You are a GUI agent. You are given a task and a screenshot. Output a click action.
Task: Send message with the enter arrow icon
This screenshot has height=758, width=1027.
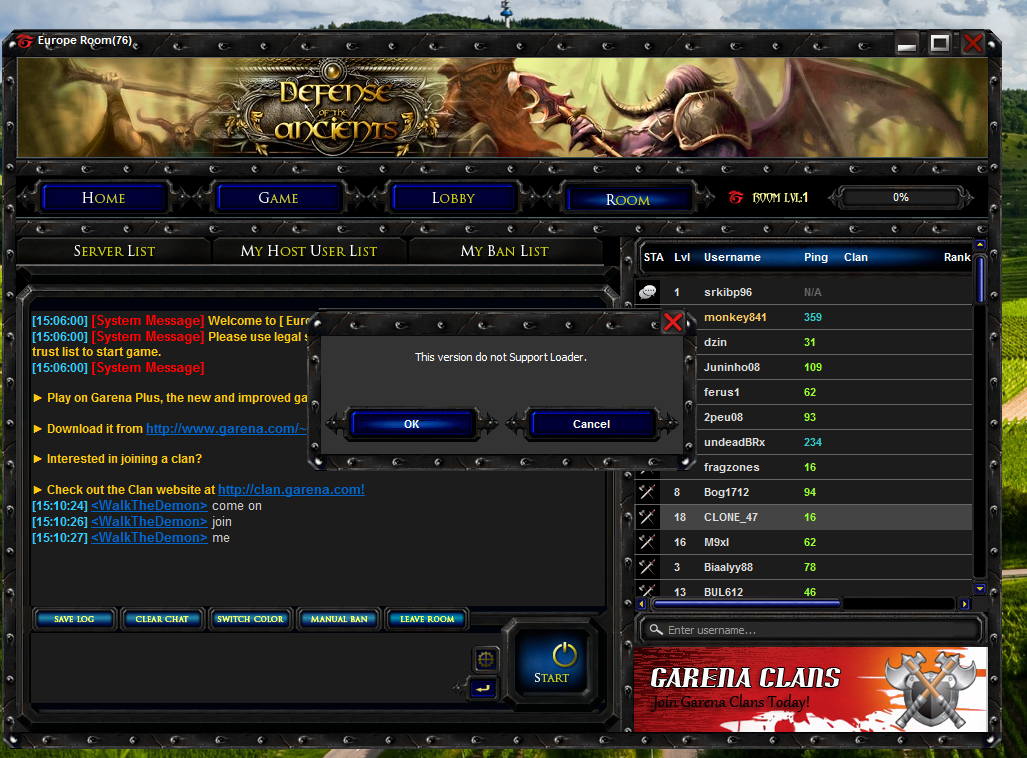tap(483, 689)
